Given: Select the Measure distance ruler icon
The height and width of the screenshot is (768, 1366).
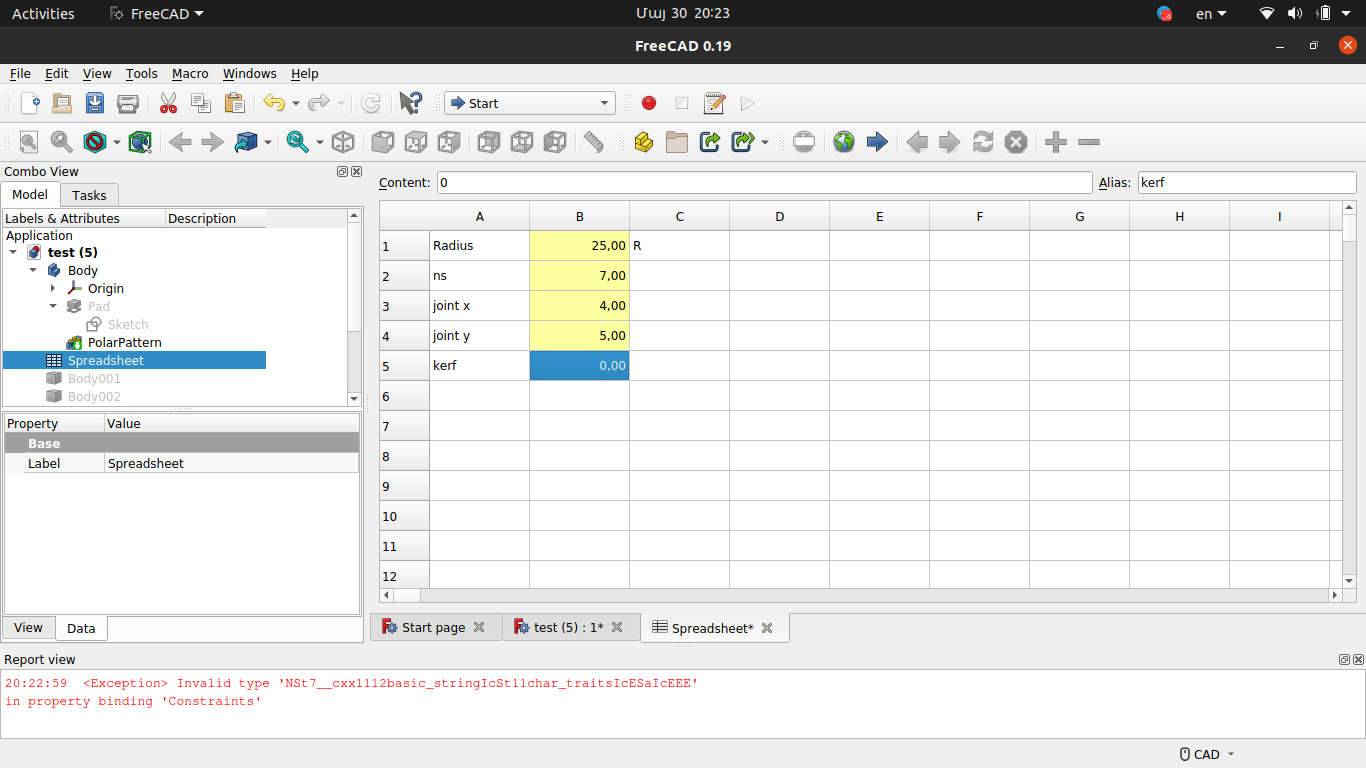Looking at the screenshot, I should pos(594,142).
